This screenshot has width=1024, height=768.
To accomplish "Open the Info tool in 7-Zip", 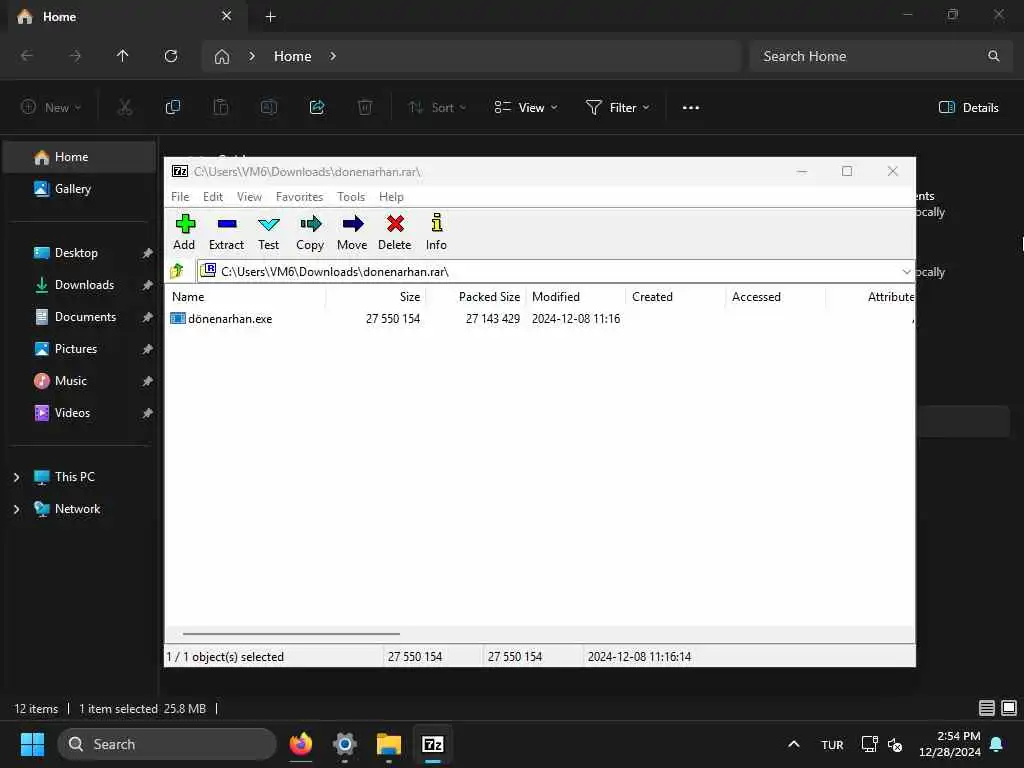I will point(436,232).
